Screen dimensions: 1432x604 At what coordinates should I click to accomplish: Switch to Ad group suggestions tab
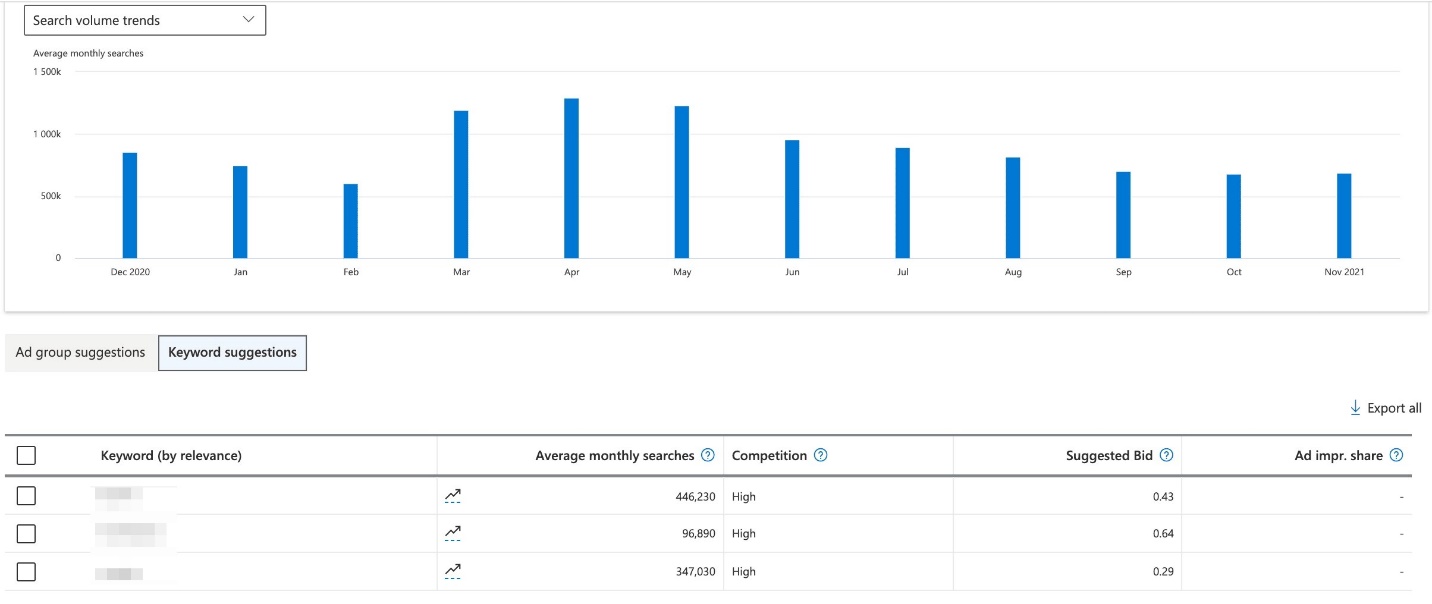[81, 353]
